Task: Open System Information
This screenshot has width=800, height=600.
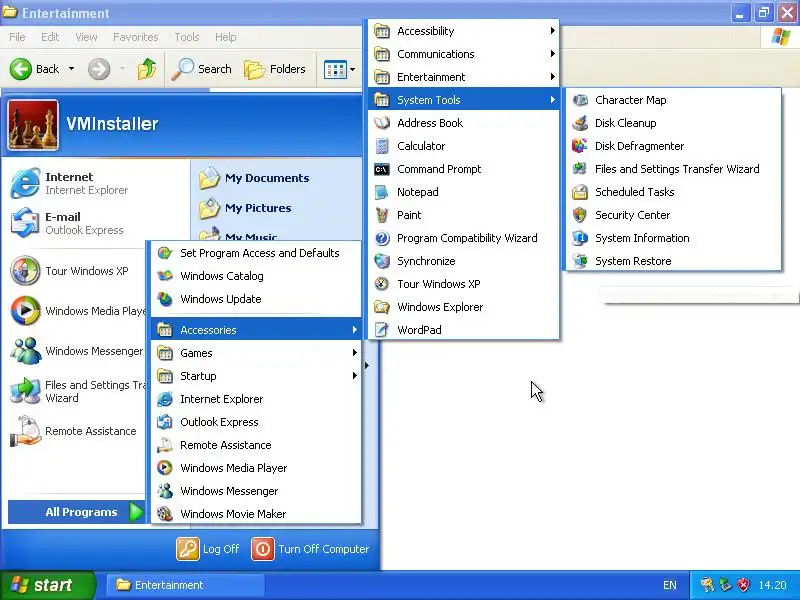Action: pyautogui.click(x=672, y=238)
